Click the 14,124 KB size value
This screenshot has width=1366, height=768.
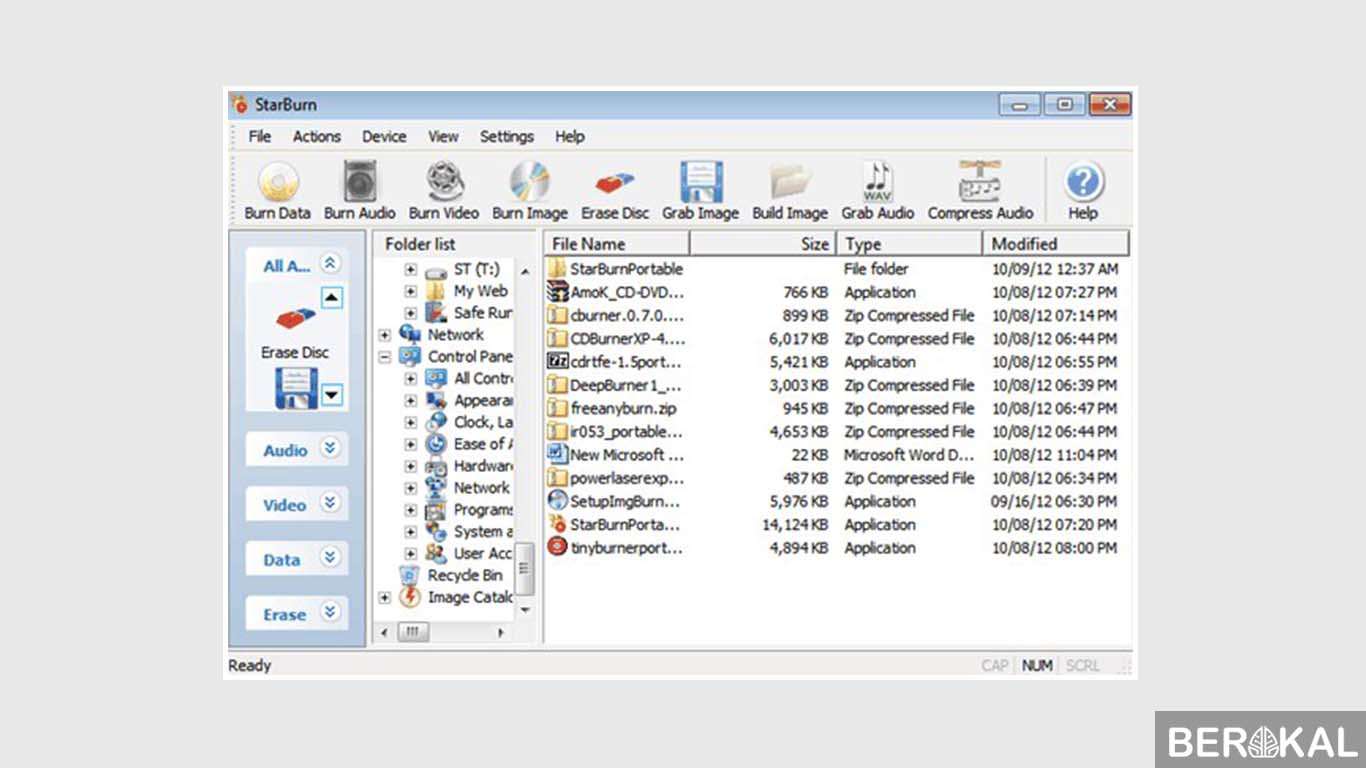coord(796,524)
